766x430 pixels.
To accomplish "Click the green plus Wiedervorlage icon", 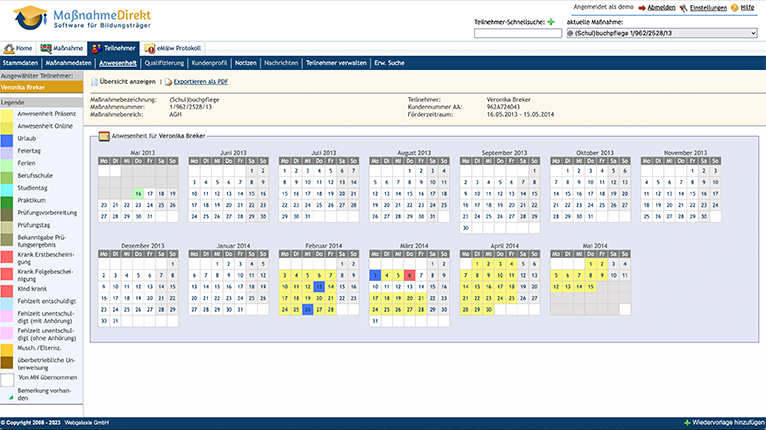I will 687,423.
